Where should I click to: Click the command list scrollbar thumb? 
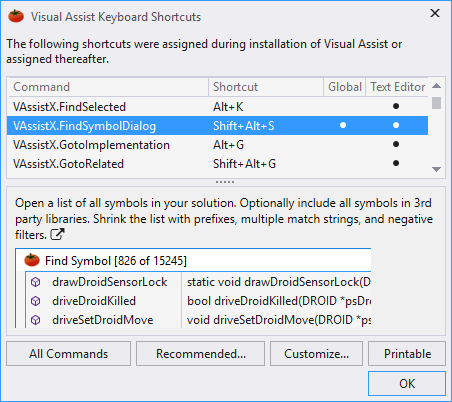pos(436,103)
